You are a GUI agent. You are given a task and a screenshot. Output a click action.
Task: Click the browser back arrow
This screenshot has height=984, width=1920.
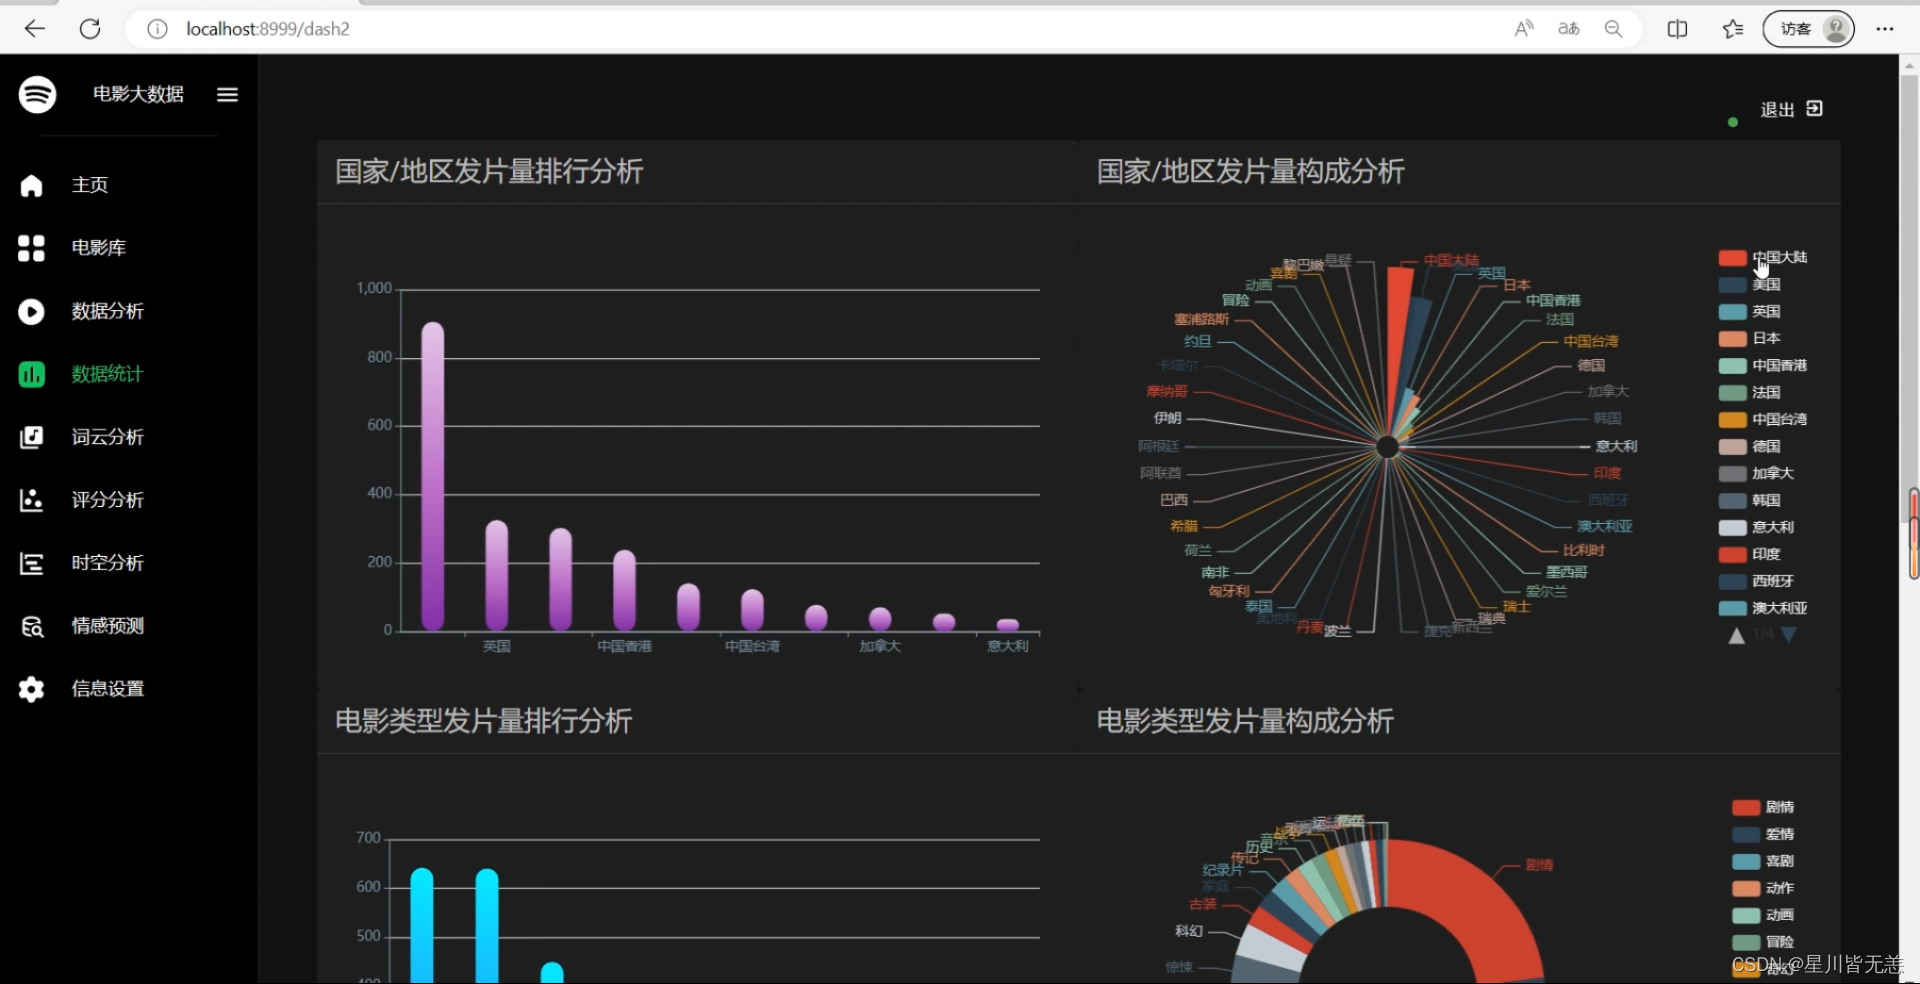click(35, 29)
